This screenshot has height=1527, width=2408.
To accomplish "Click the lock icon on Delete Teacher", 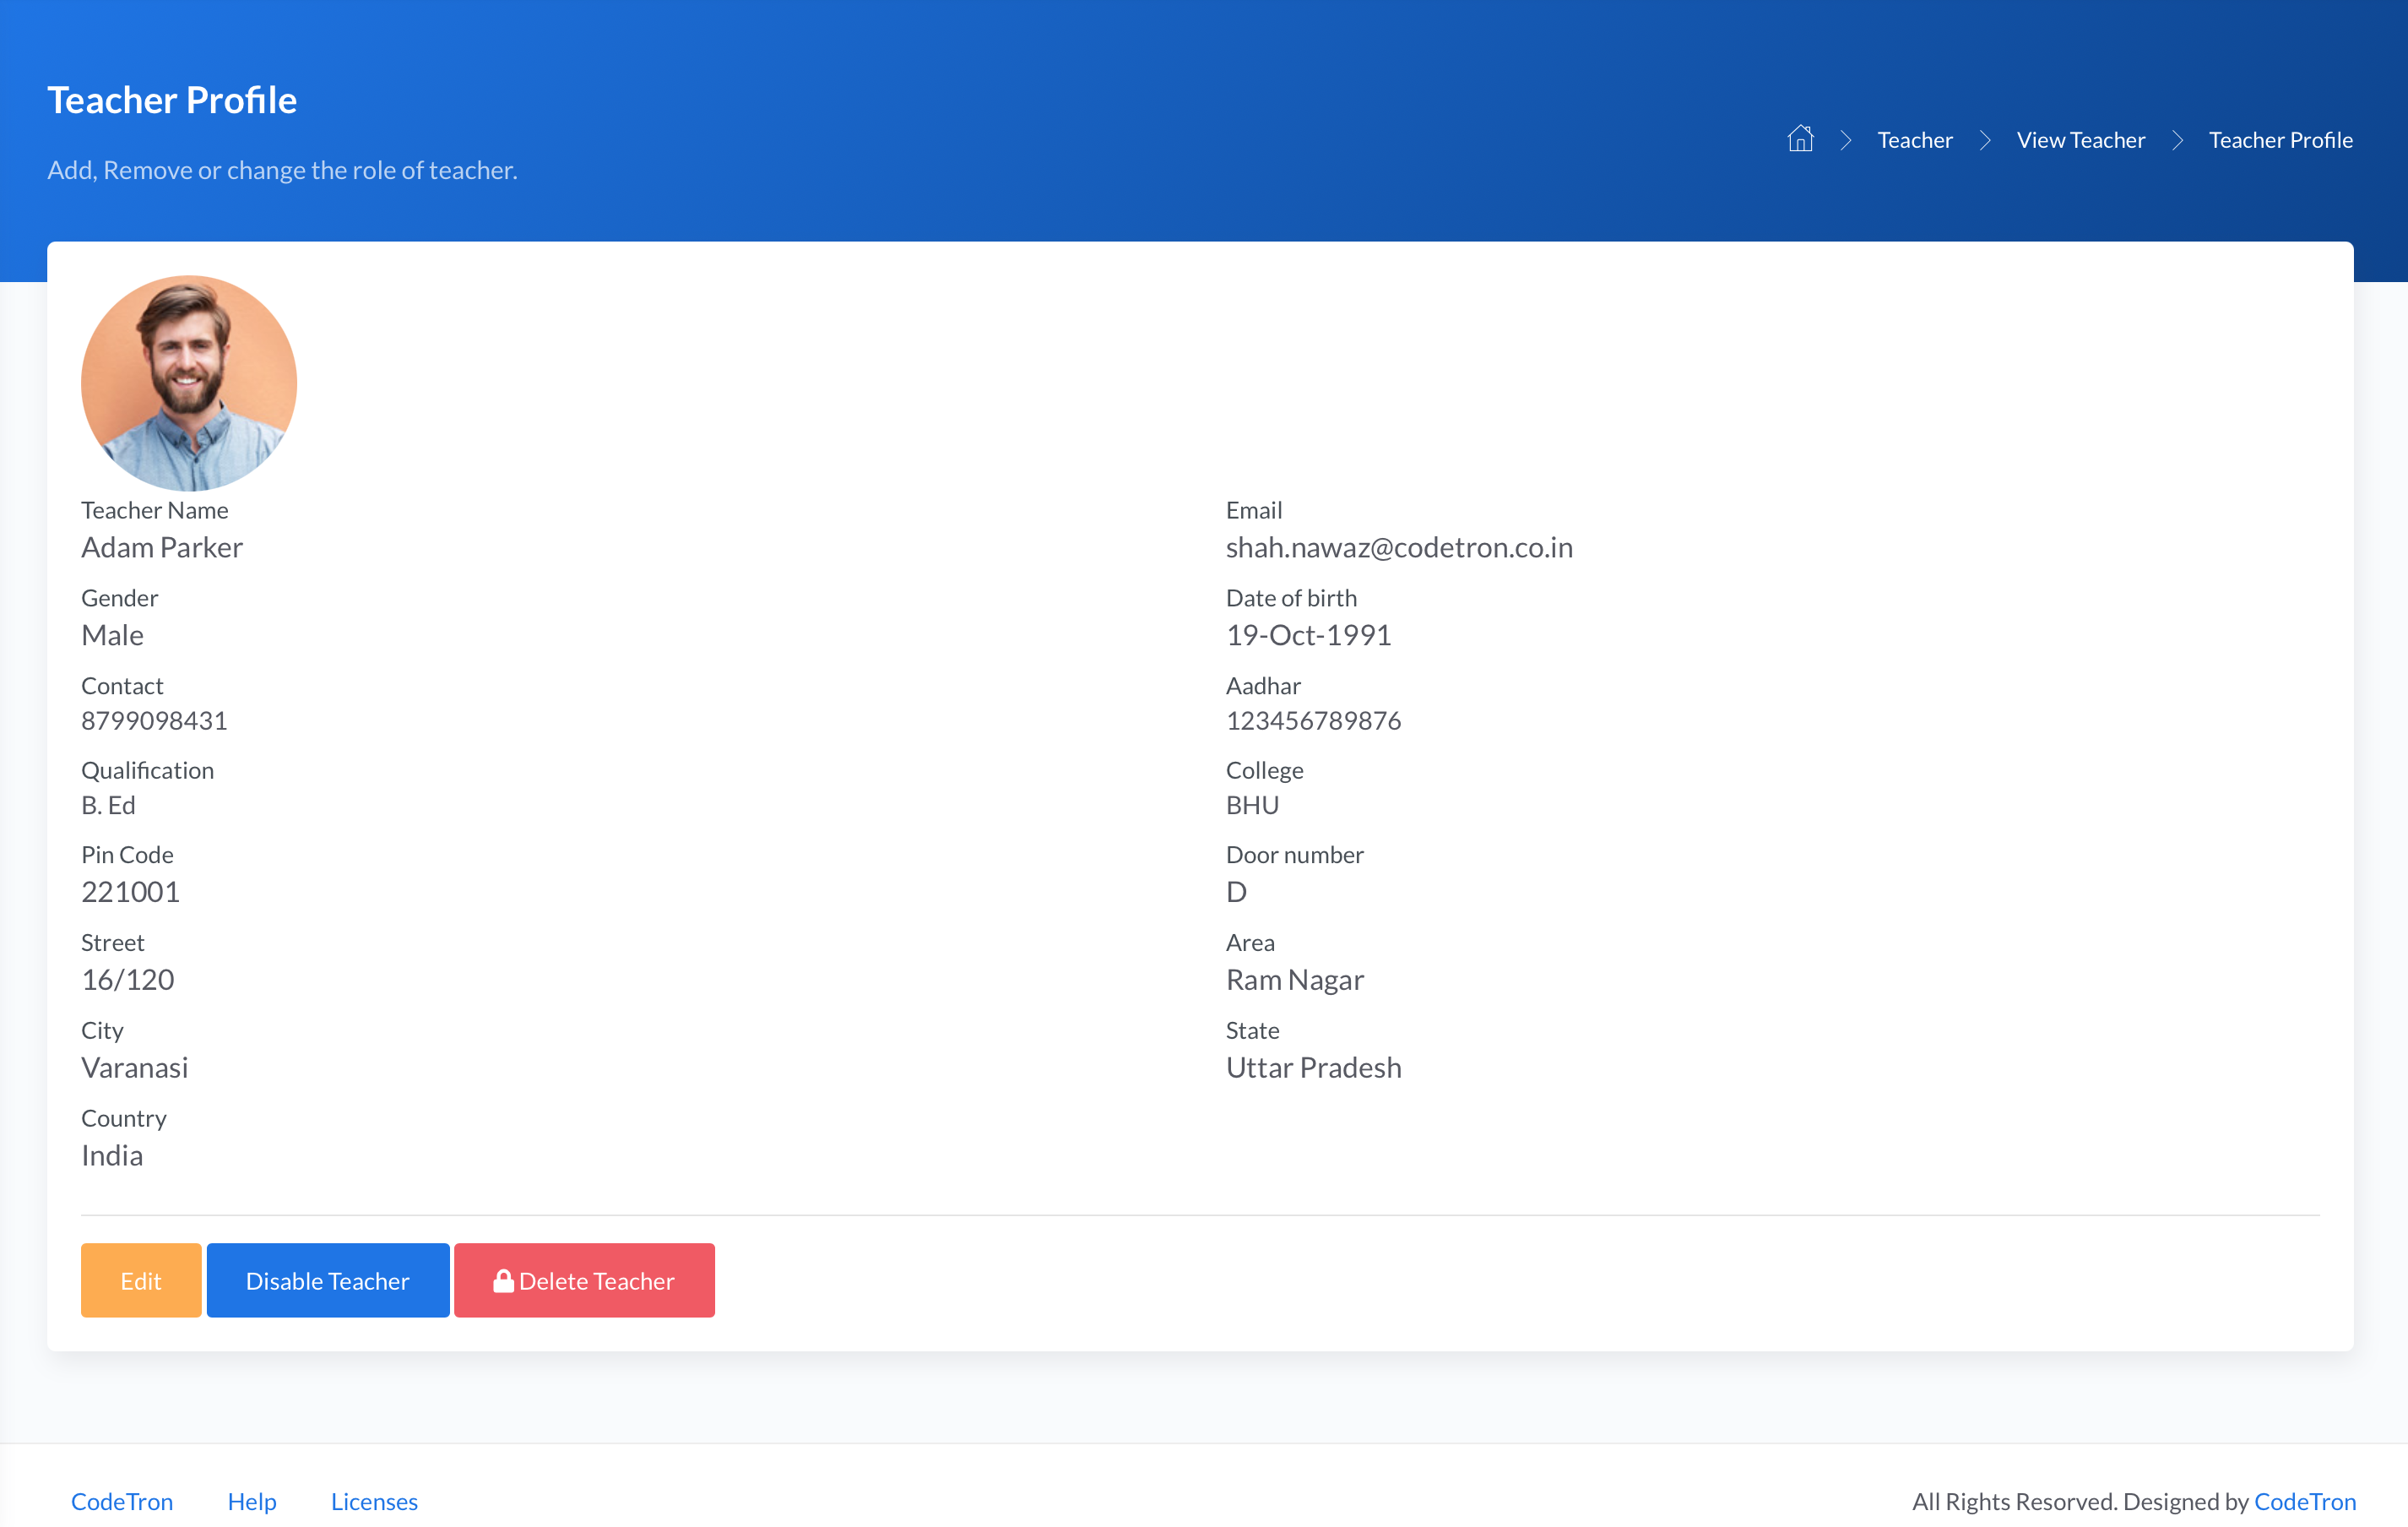I will point(503,1280).
